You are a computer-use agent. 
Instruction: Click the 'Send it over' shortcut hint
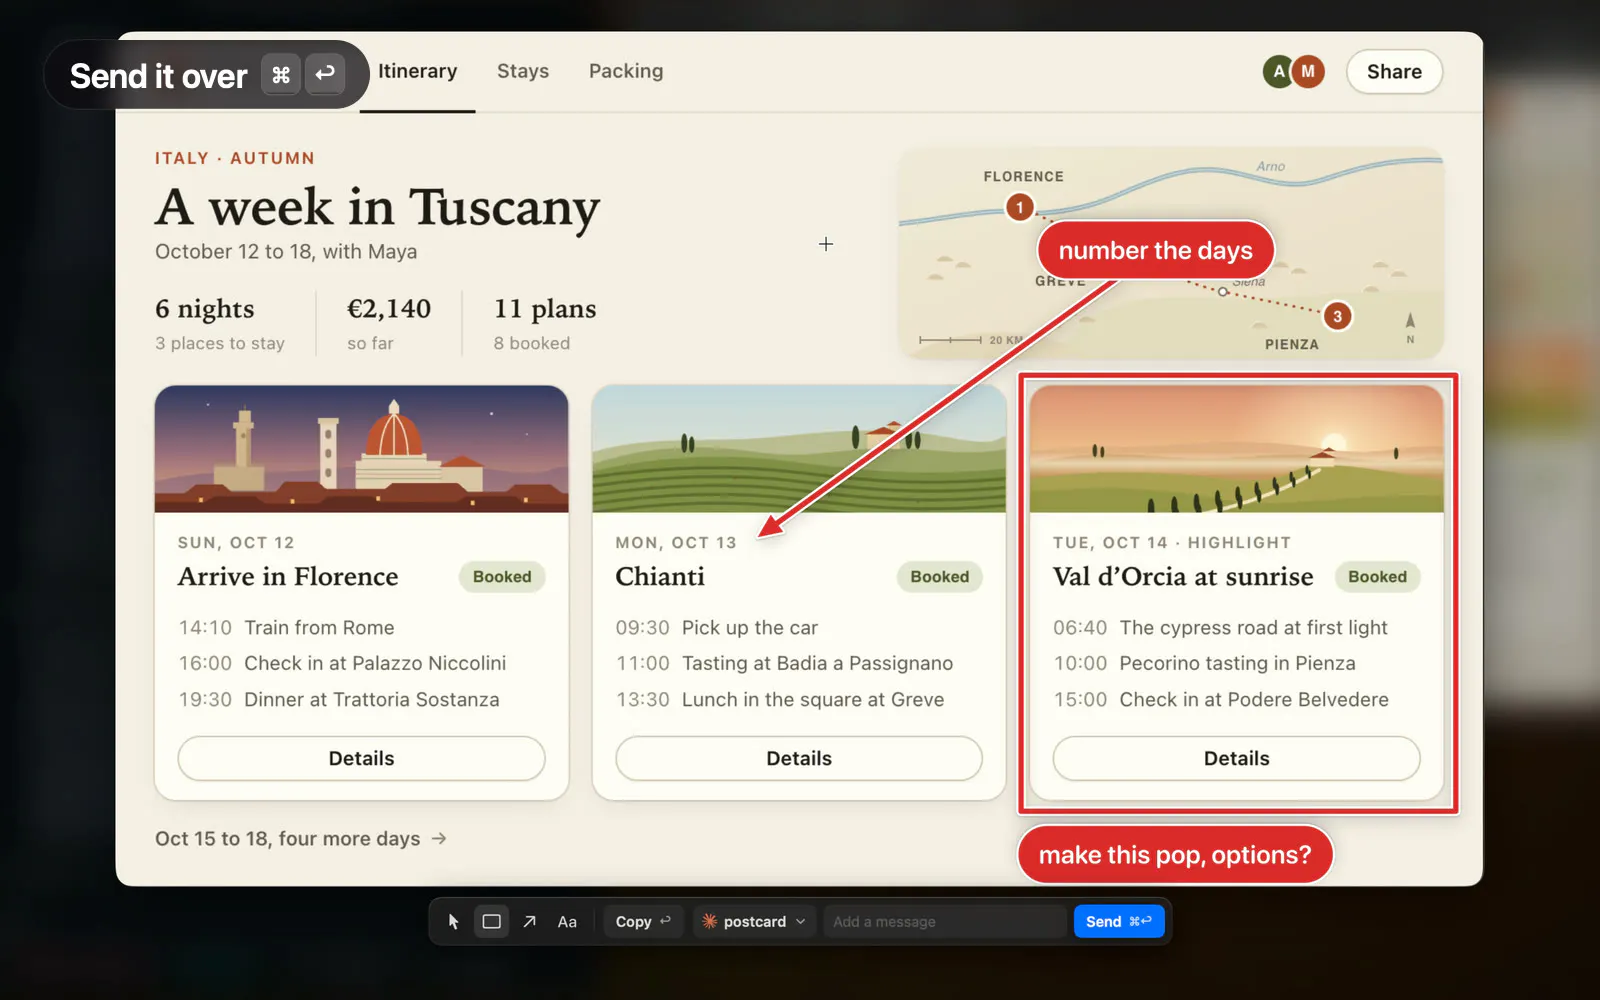click(x=207, y=75)
